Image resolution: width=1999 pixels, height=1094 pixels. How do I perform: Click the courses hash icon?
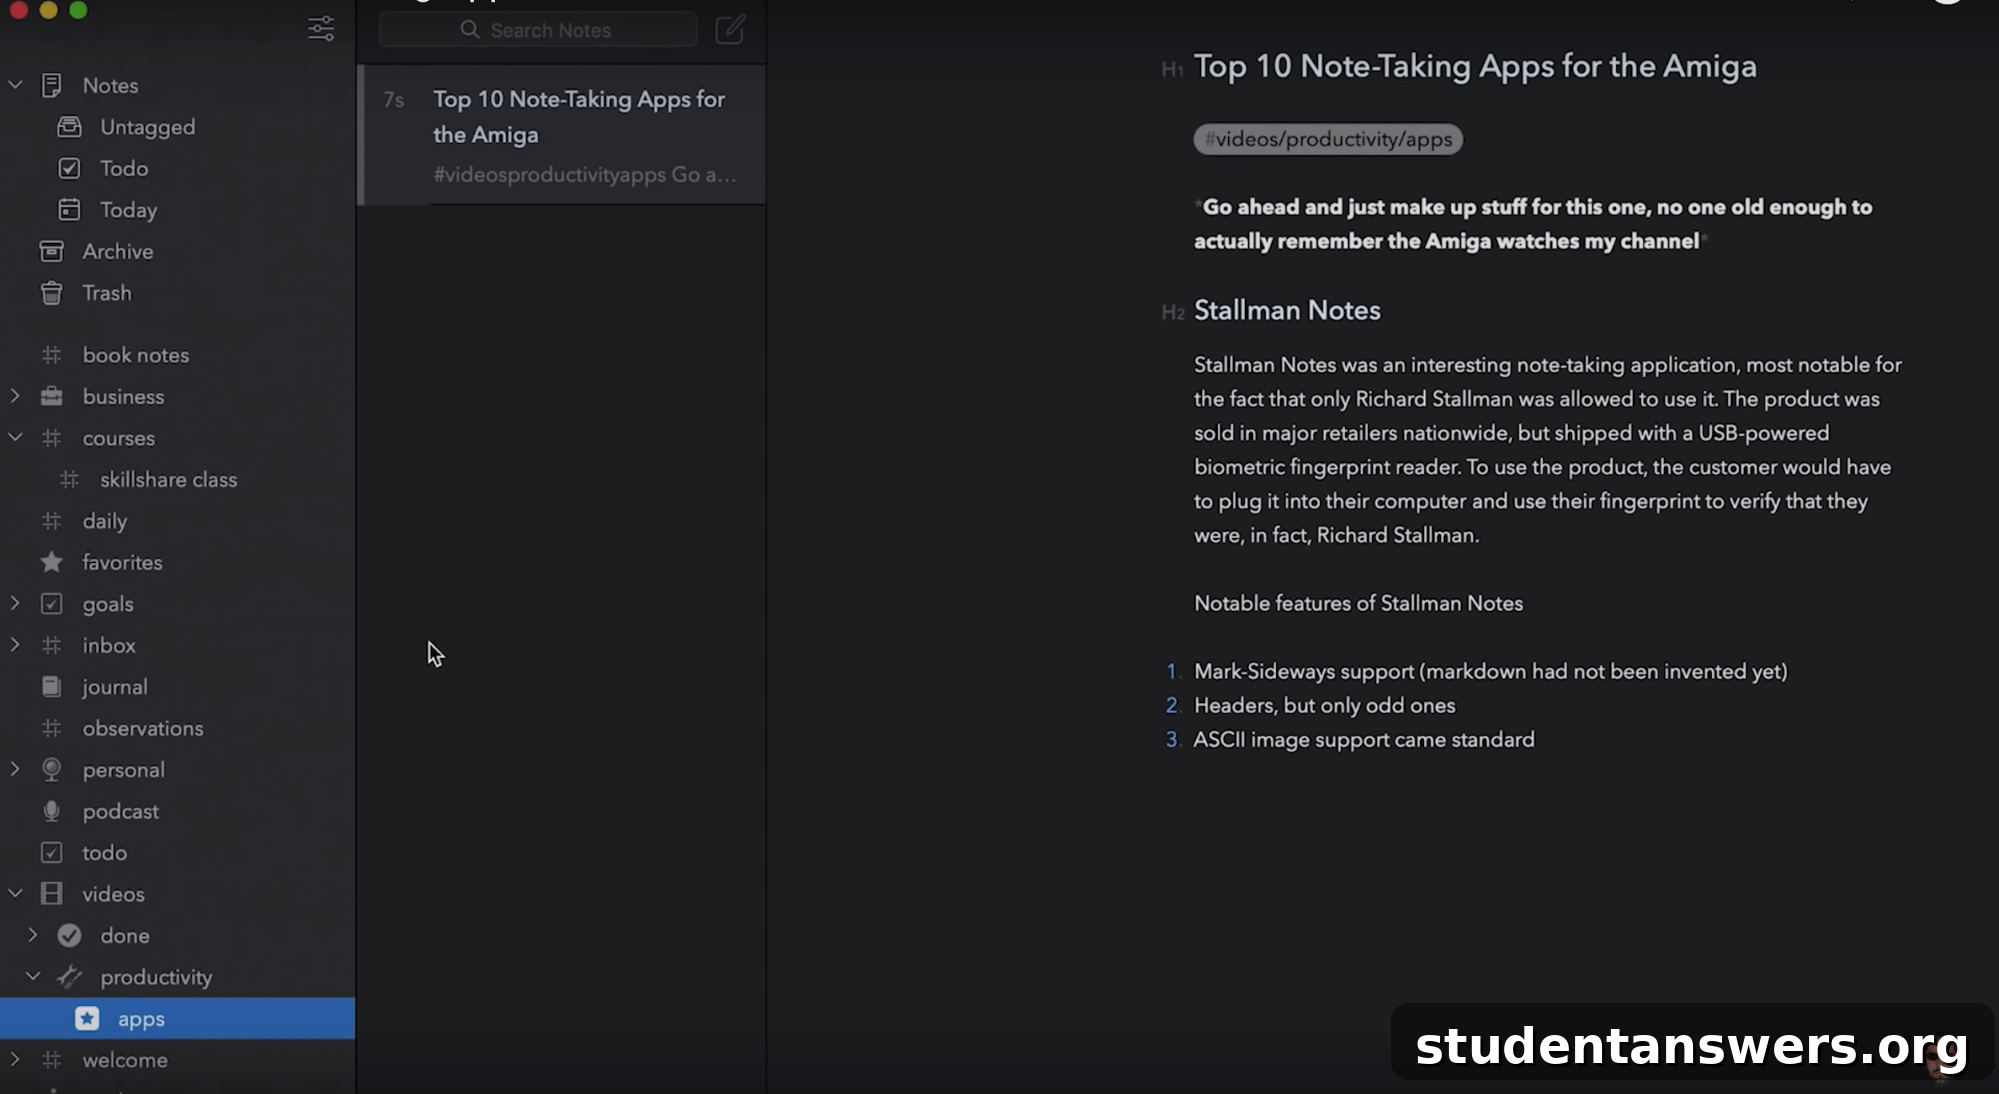[51, 438]
